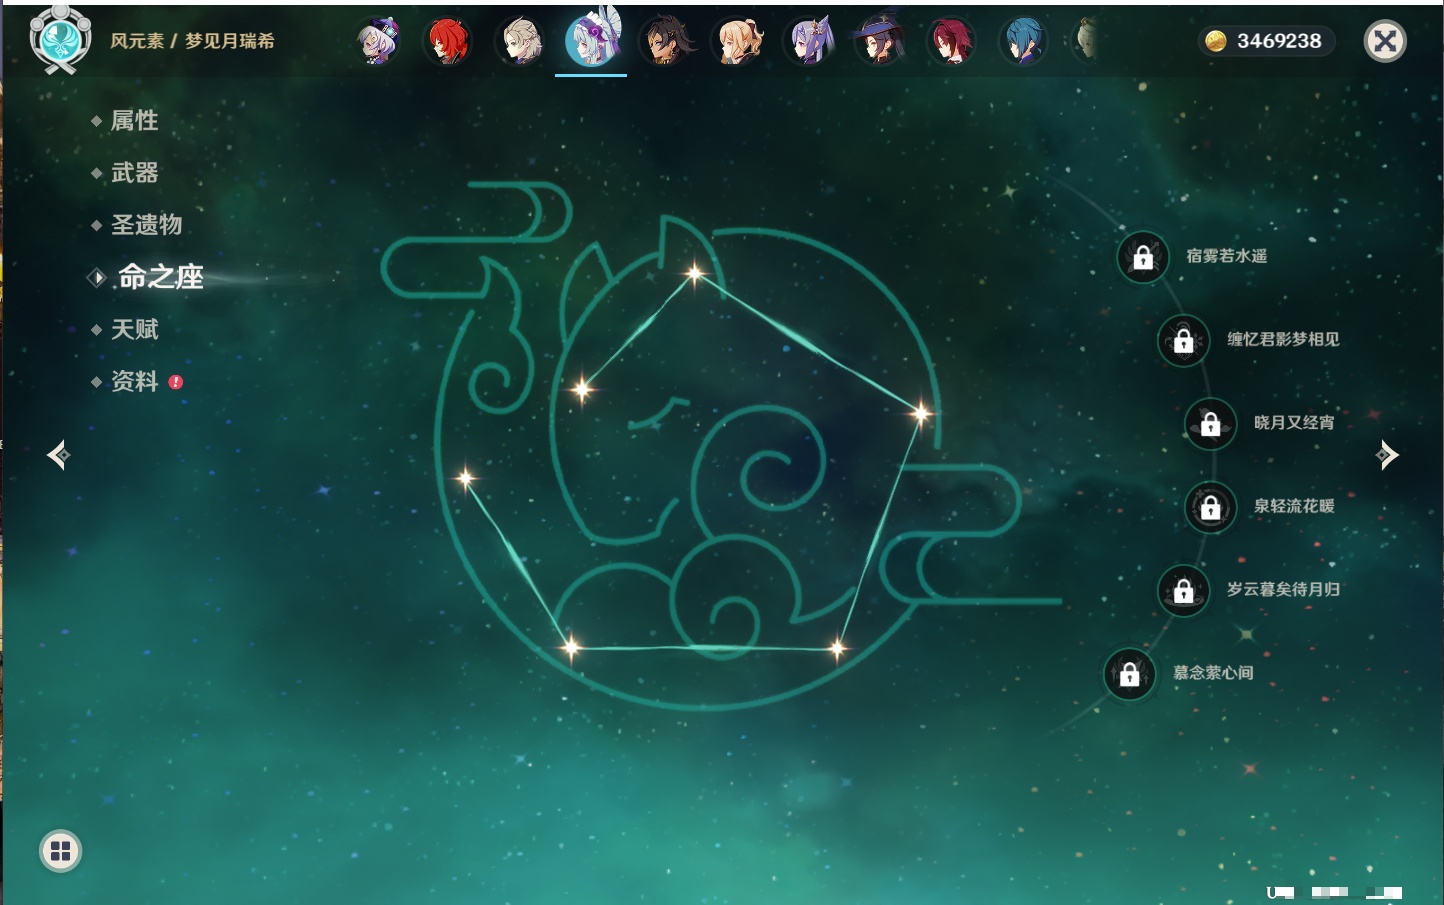Select the pale ash-blond haired character portrait

coord(520,41)
